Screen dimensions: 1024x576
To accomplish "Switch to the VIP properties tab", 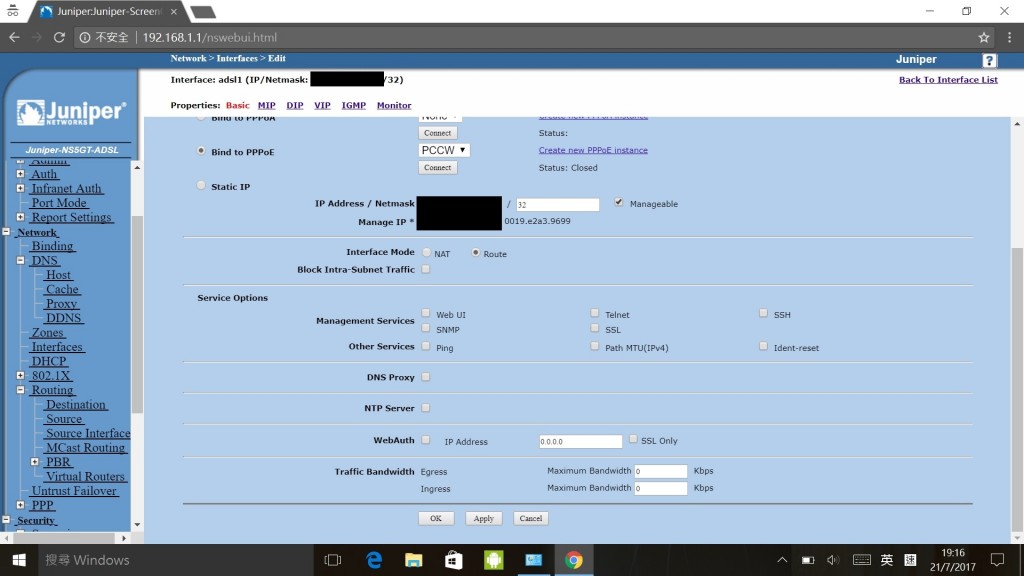I will pos(322,105).
